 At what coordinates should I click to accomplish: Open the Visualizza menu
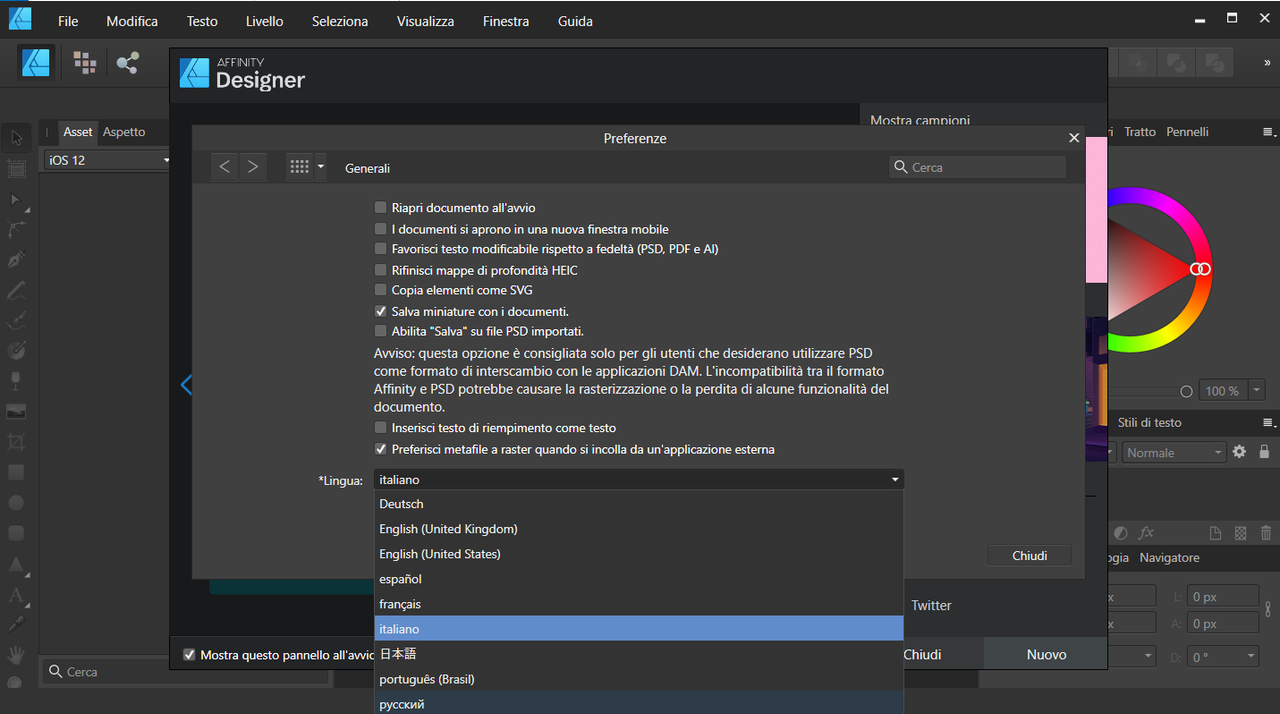tap(425, 21)
